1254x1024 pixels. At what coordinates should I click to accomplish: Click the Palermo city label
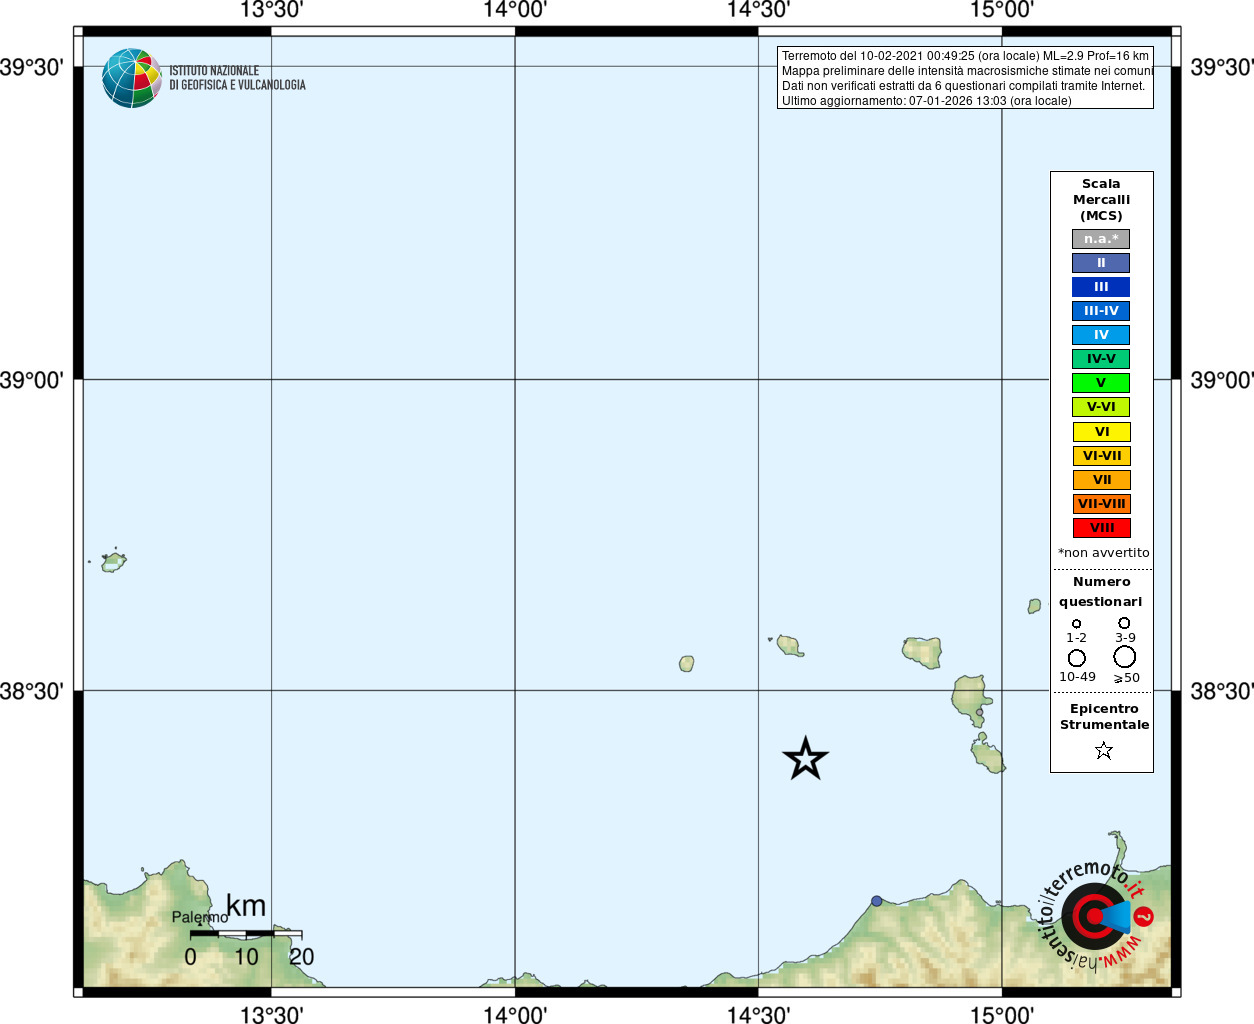pos(200,917)
